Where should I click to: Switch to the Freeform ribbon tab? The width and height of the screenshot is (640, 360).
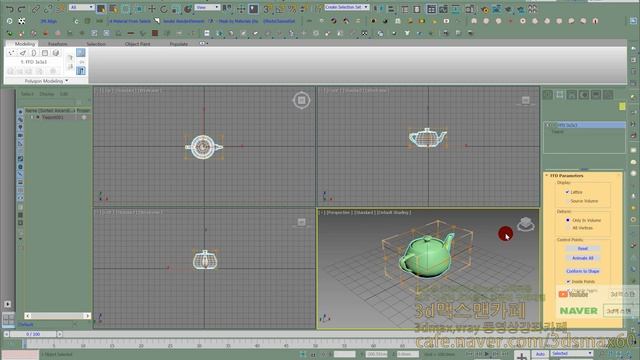click(58, 44)
